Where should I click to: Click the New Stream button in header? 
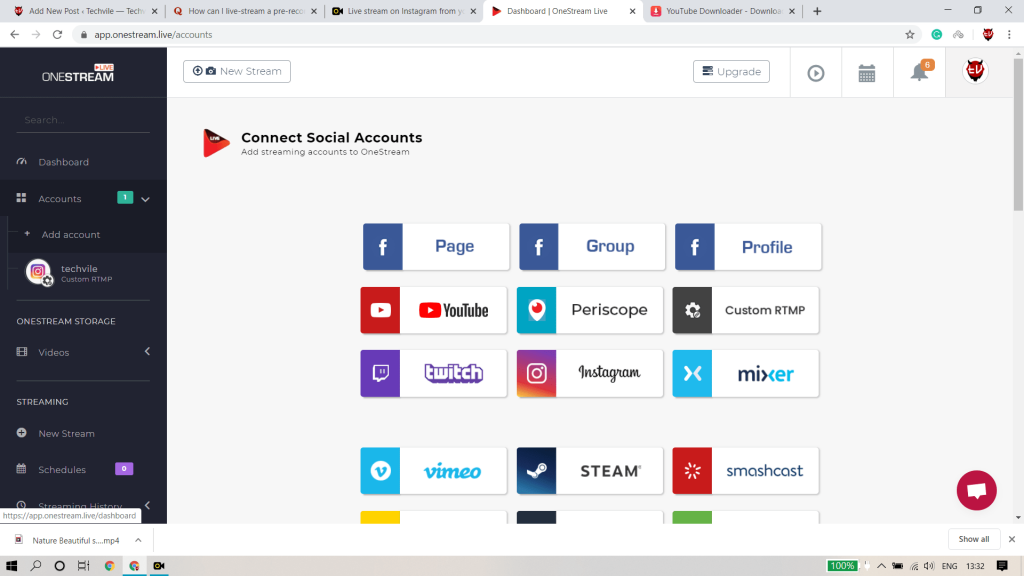[237, 71]
